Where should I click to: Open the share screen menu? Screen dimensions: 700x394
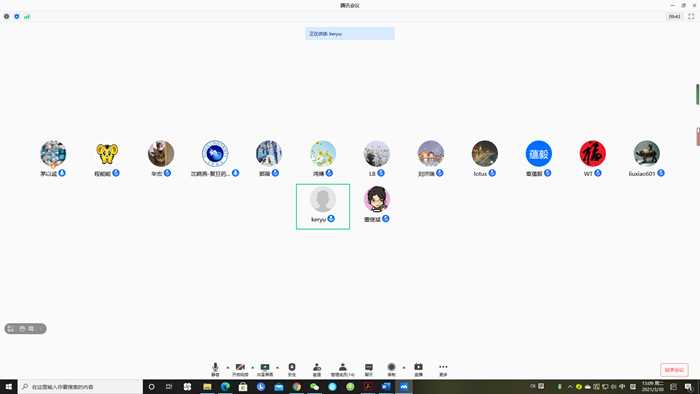(265, 369)
